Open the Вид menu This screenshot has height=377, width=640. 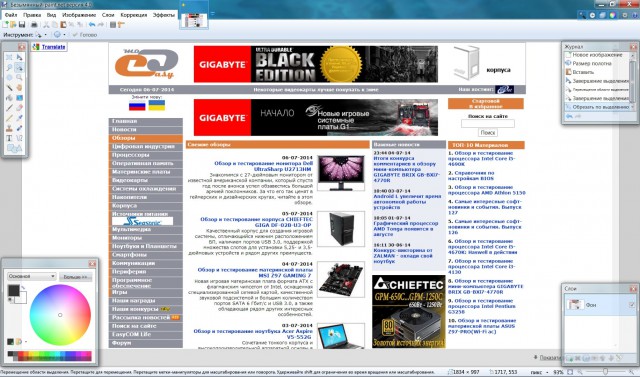[51, 15]
